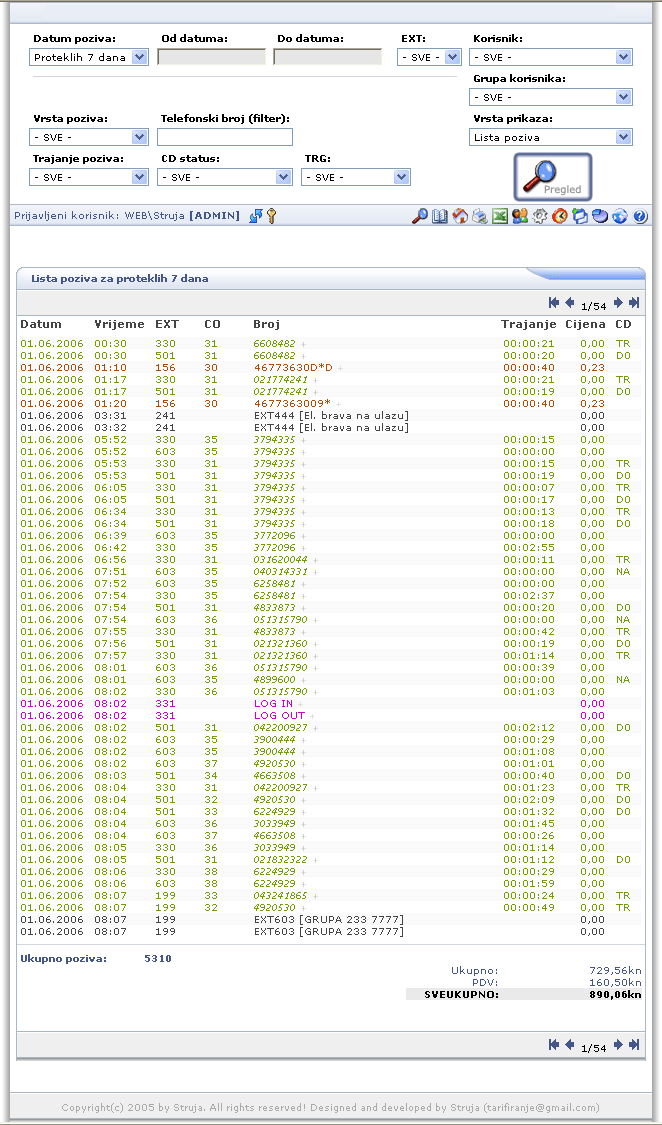This screenshot has width=662, height=1125.
Task: Click the Do datuma date field
Action: pyautogui.click(x=328, y=57)
